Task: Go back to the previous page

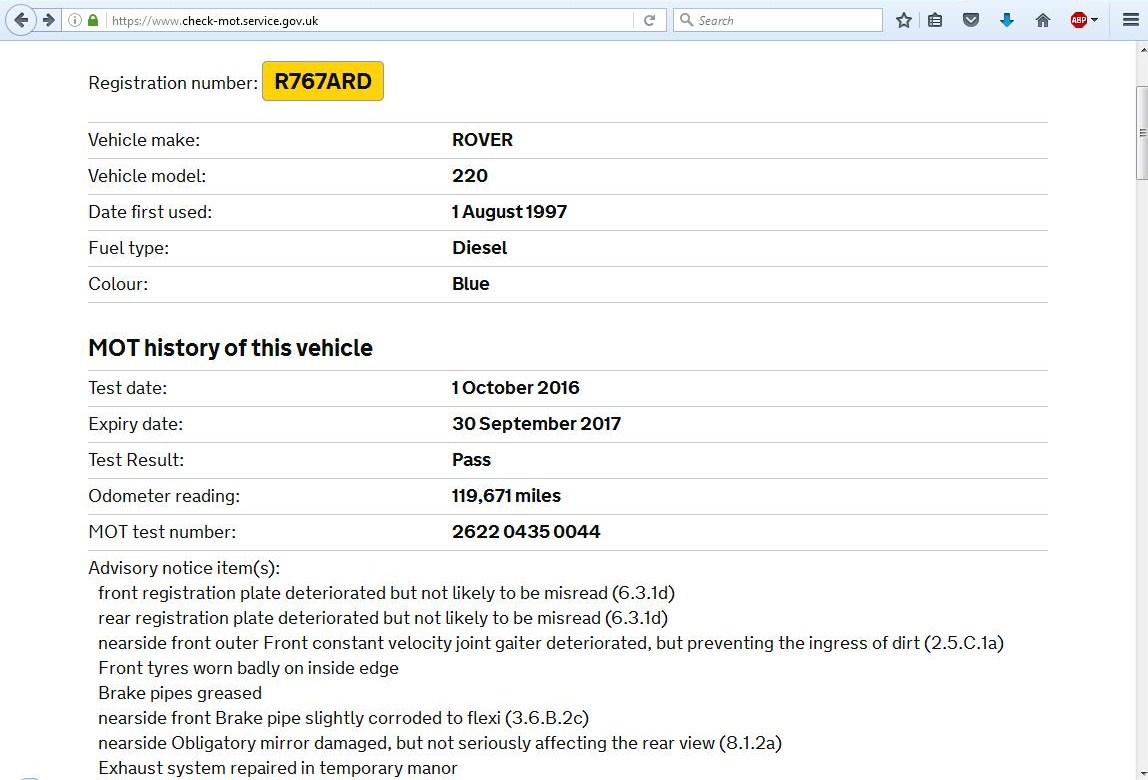Action: point(21,20)
